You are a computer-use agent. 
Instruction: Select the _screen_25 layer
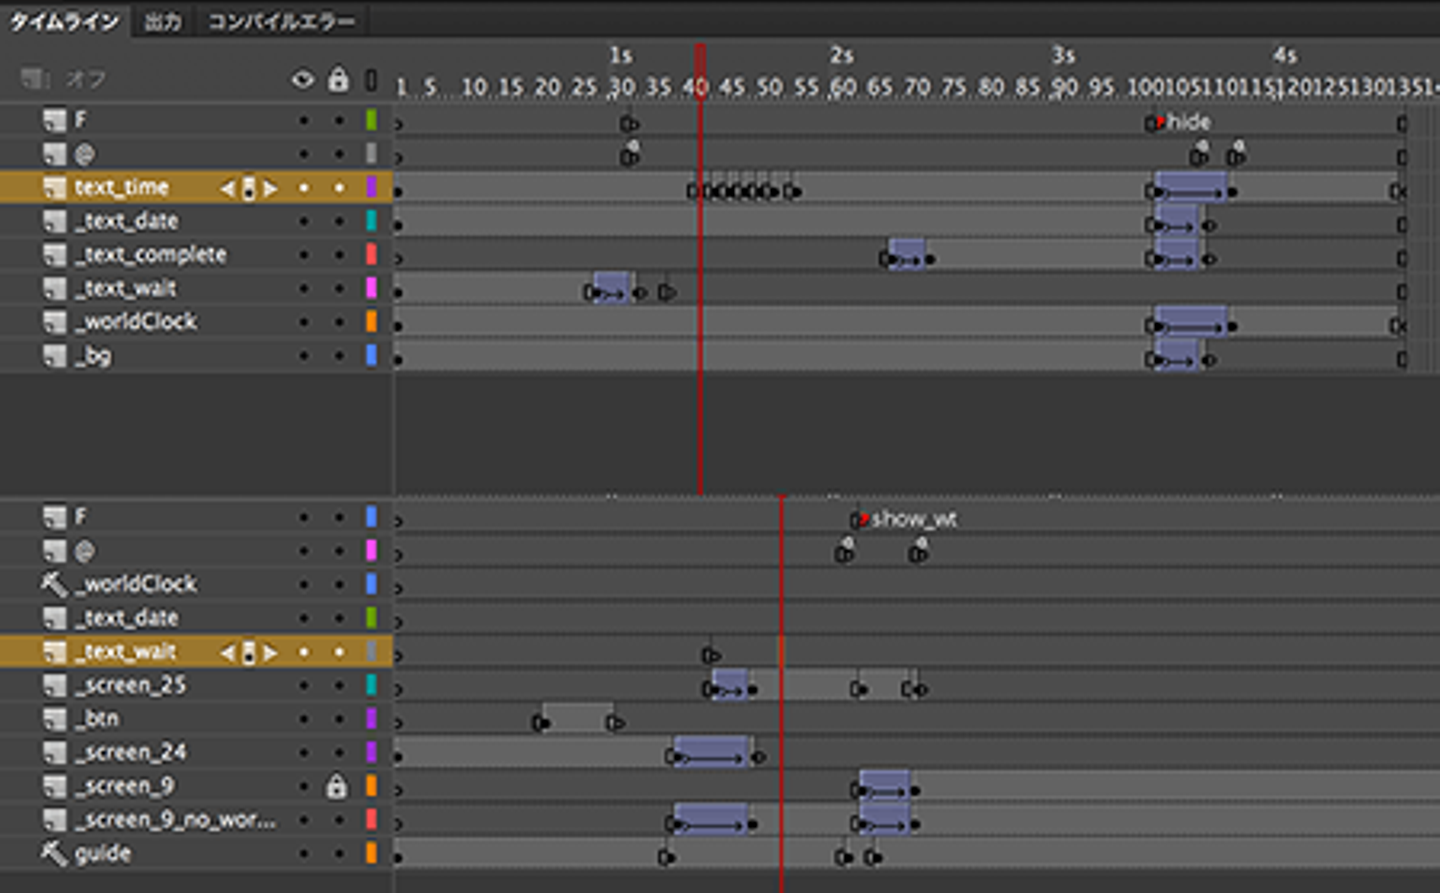click(x=130, y=686)
